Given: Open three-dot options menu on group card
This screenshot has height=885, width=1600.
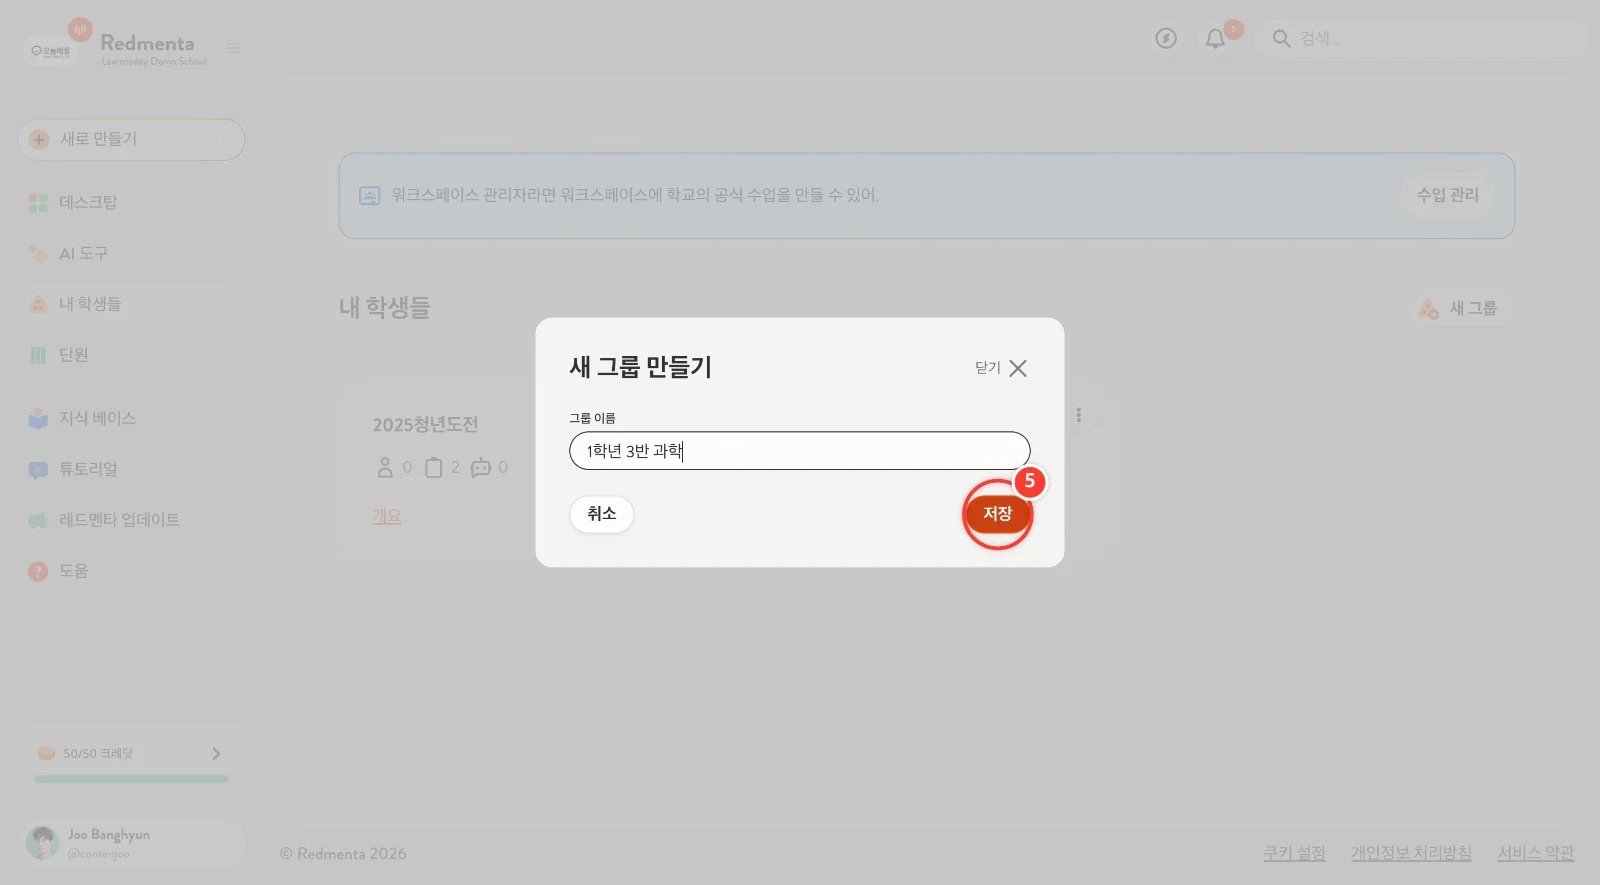Looking at the screenshot, I should pos(1078,415).
